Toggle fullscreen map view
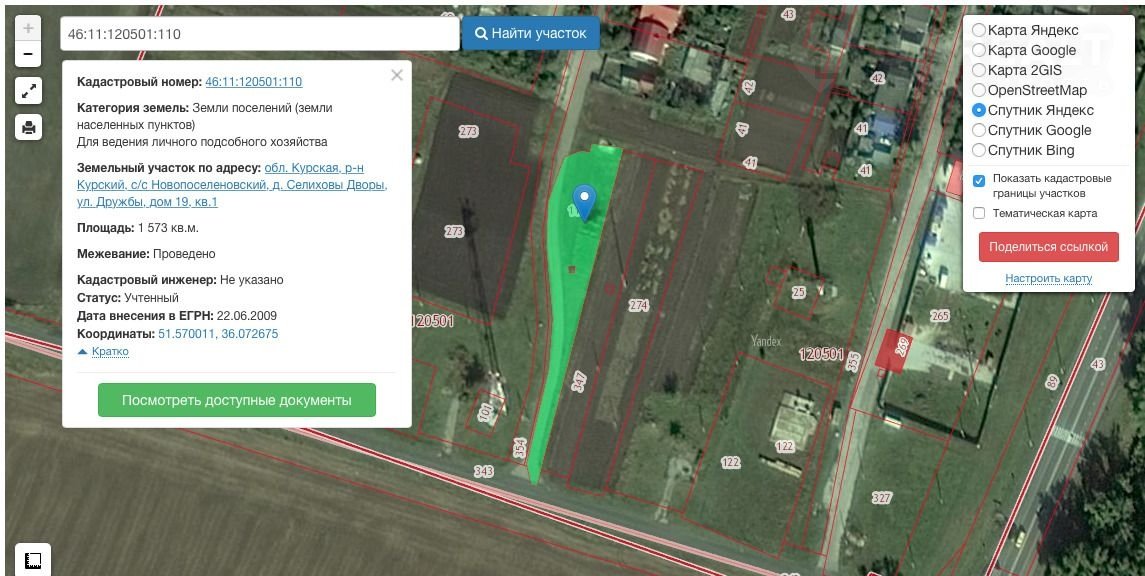This screenshot has width=1145, height=576. coord(28,92)
